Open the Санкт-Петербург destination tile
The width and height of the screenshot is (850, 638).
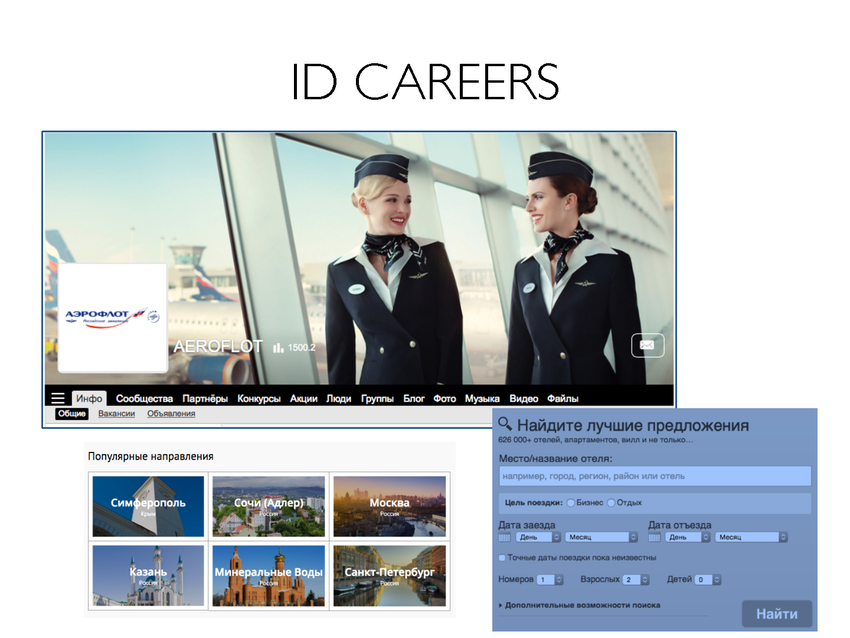point(389,575)
